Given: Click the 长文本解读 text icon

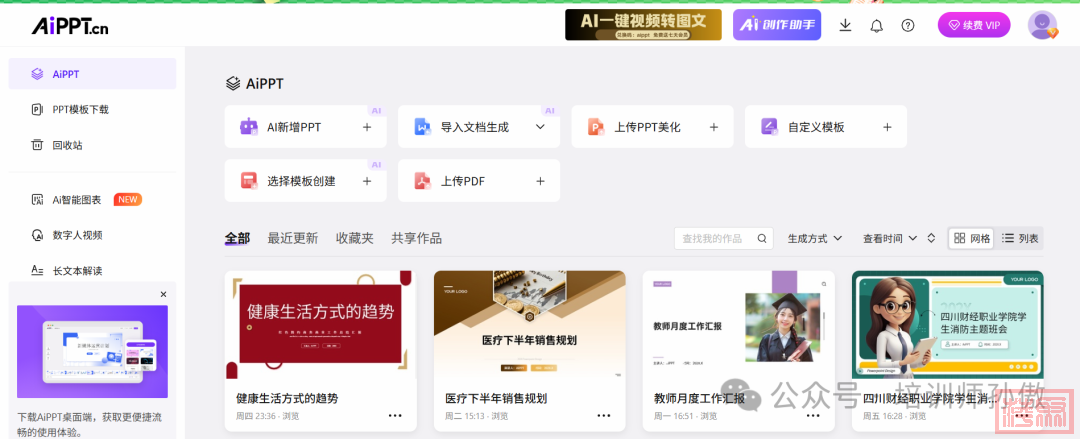Looking at the screenshot, I should 37,271.
